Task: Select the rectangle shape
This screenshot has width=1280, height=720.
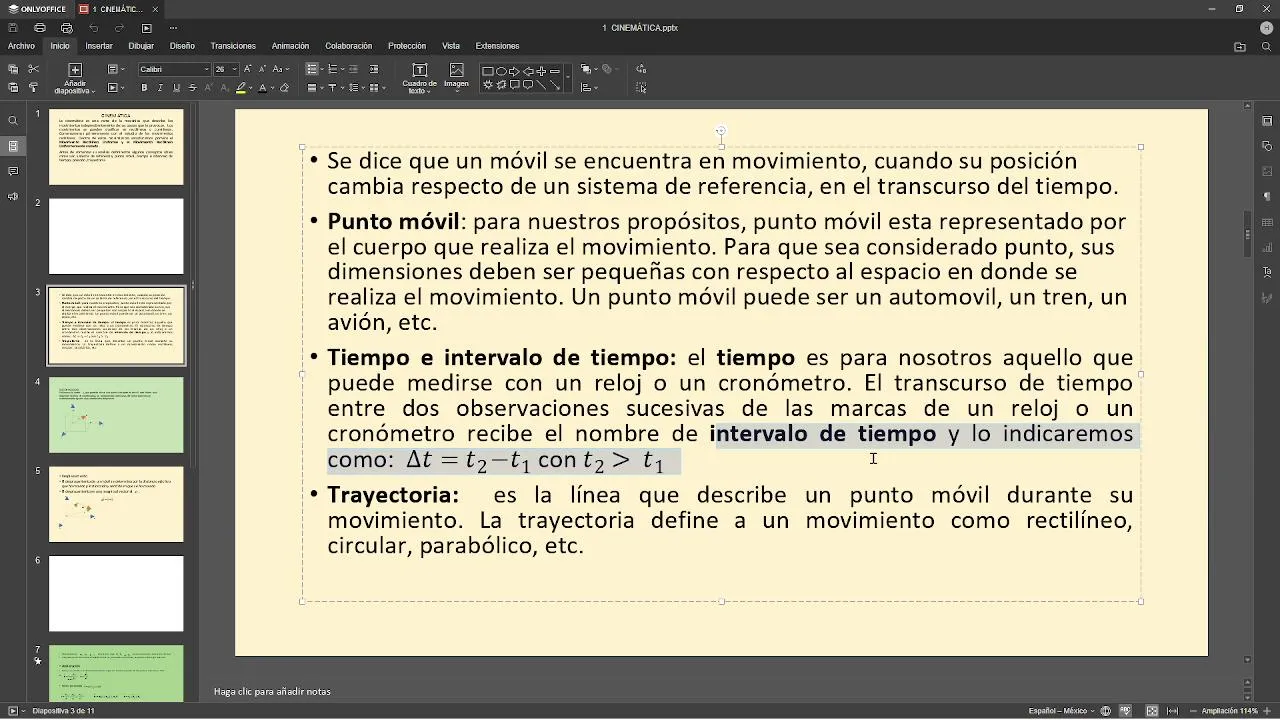Action: (487, 71)
